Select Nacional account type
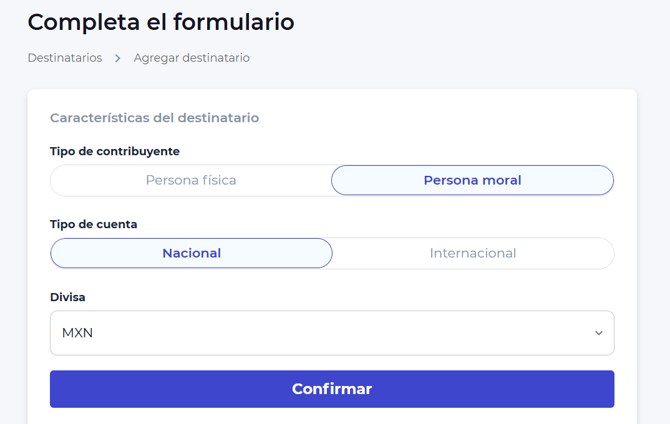Image resolution: width=670 pixels, height=424 pixels. 191,253
